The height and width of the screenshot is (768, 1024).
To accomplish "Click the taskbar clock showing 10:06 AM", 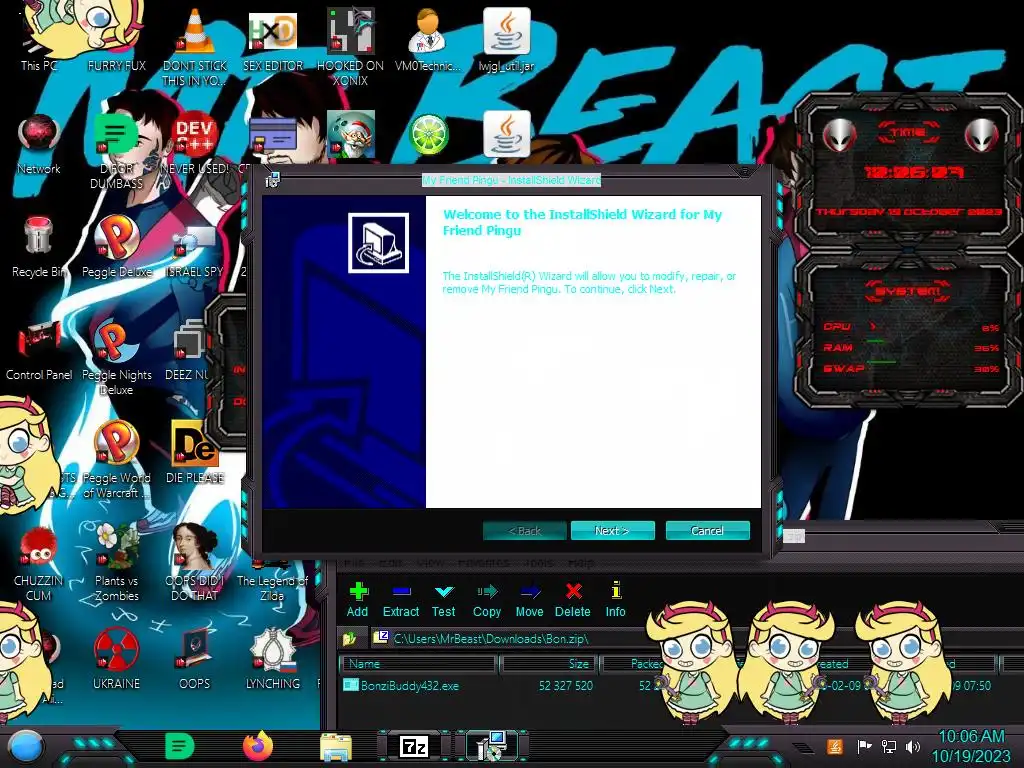I will [x=970, y=746].
